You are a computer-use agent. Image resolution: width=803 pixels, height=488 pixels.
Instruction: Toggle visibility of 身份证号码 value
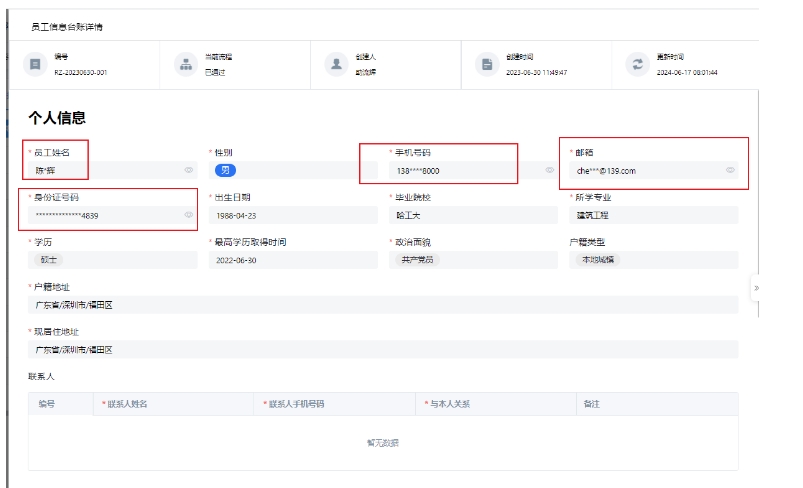pyautogui.click(x=189, y=215)
